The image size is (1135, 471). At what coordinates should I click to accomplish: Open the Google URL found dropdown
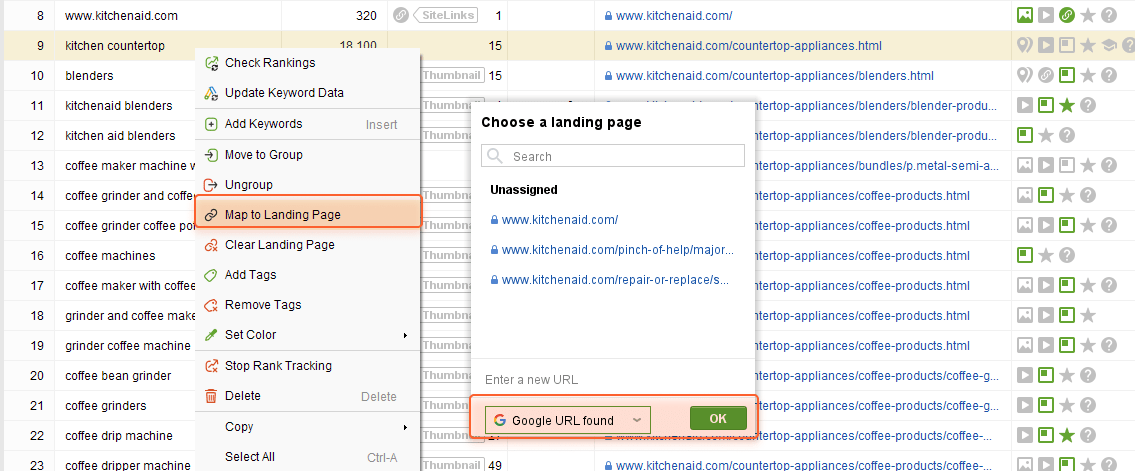(x=568, y=420)
